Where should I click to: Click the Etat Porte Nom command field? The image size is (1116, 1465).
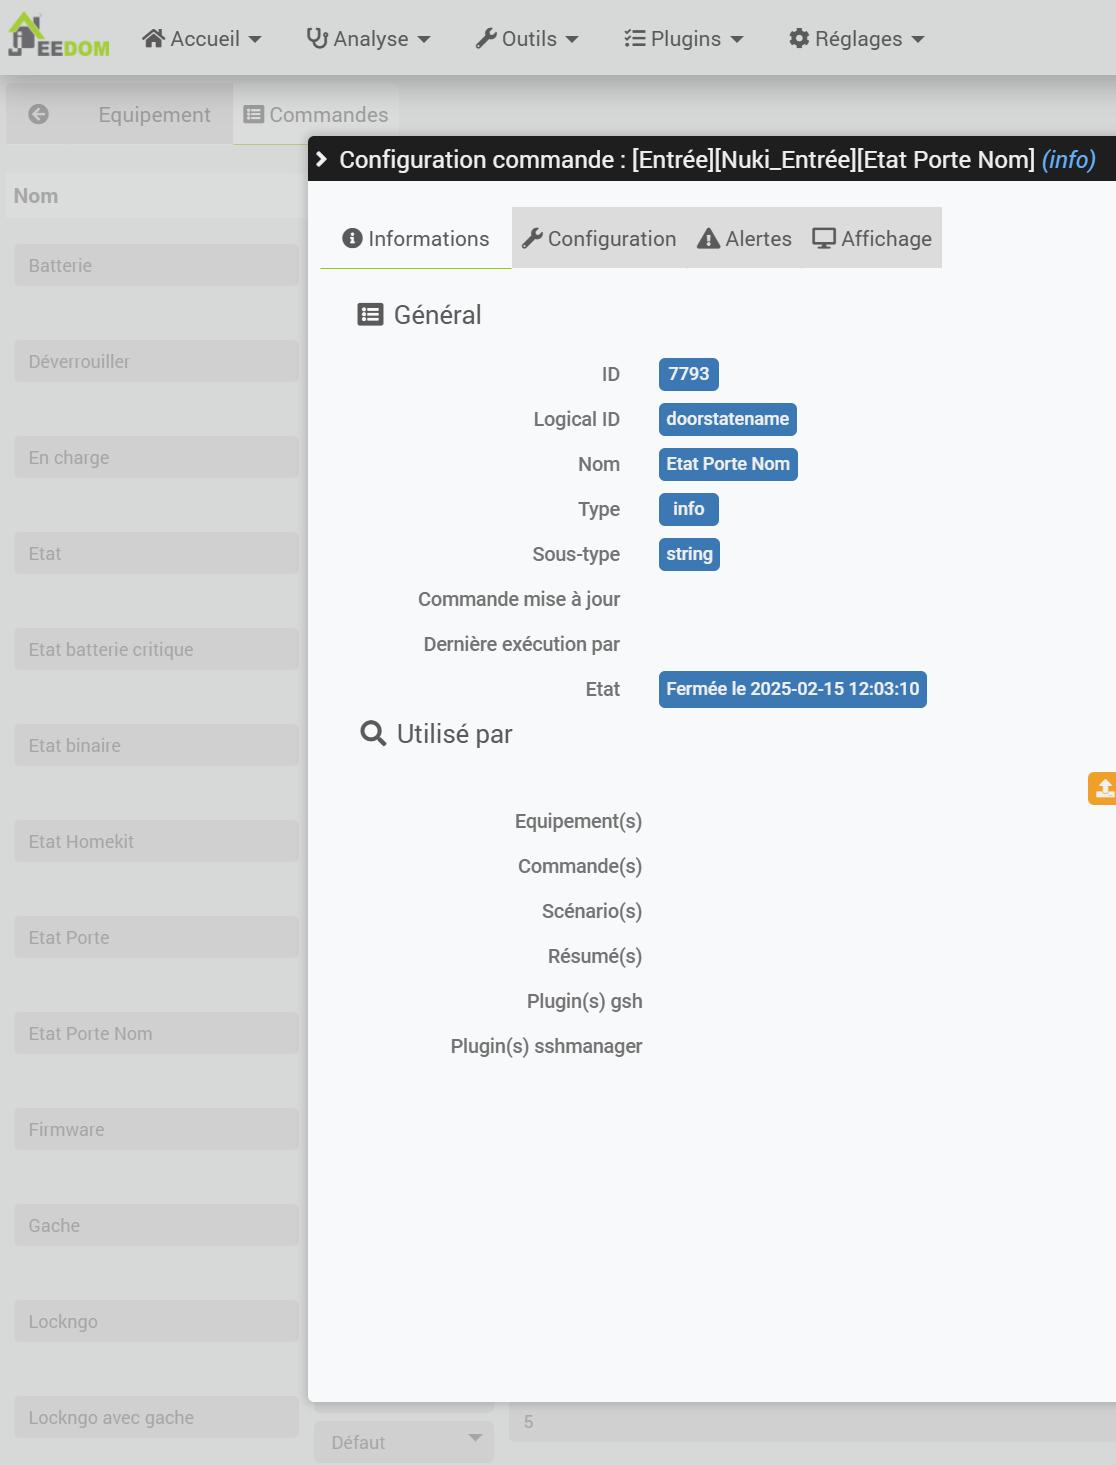(x=156, y=1033)
